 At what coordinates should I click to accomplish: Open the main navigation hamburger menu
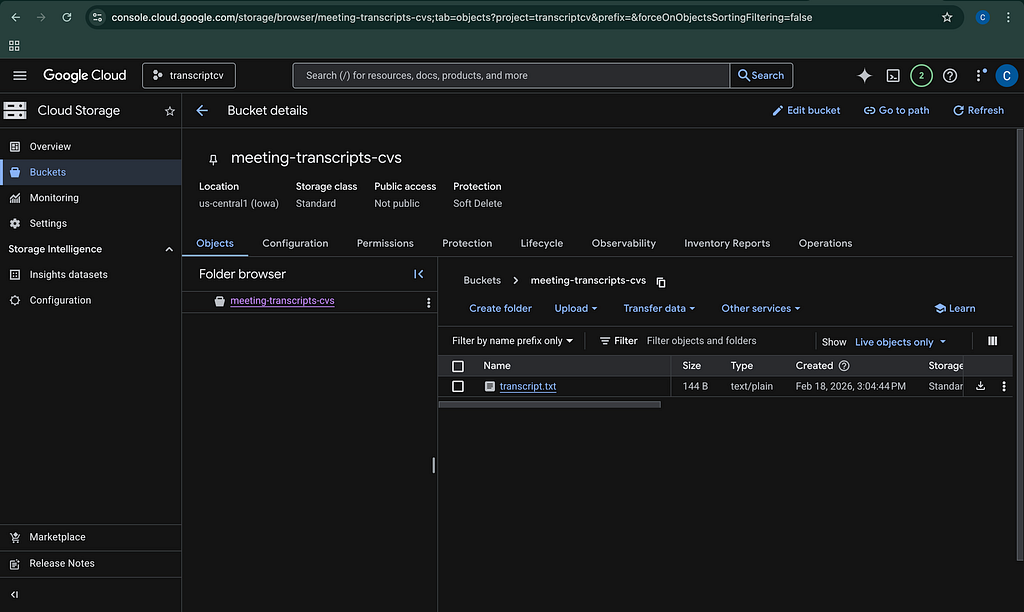point(20,76)
